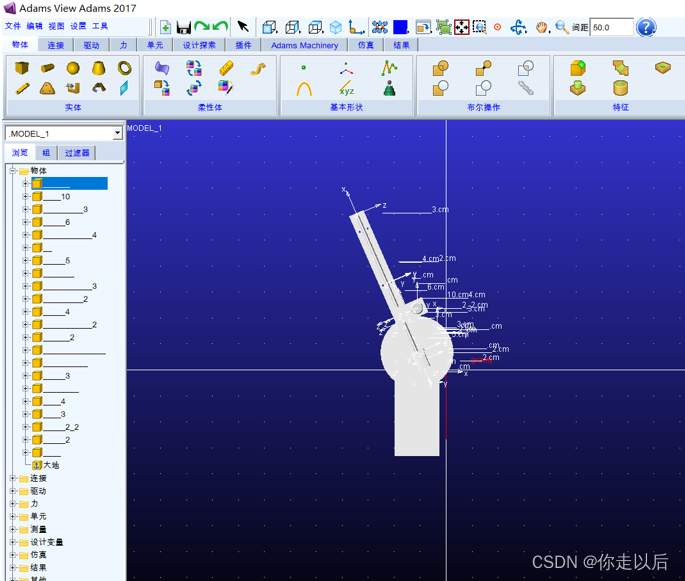Apply the hollow feature tool

point(620,88)
